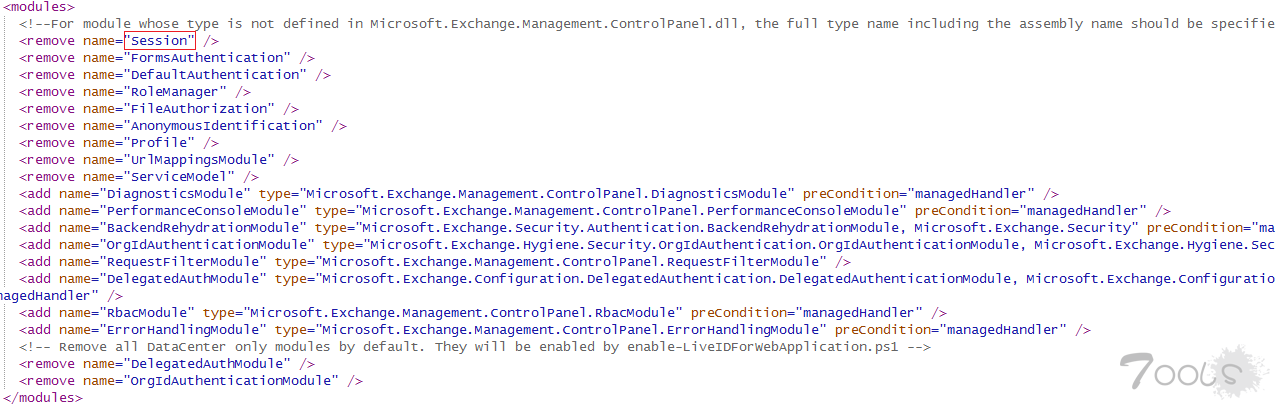Click the "FormsAuthentication" remove entry
Screen dimensions: 1275x405
(207, 58)
